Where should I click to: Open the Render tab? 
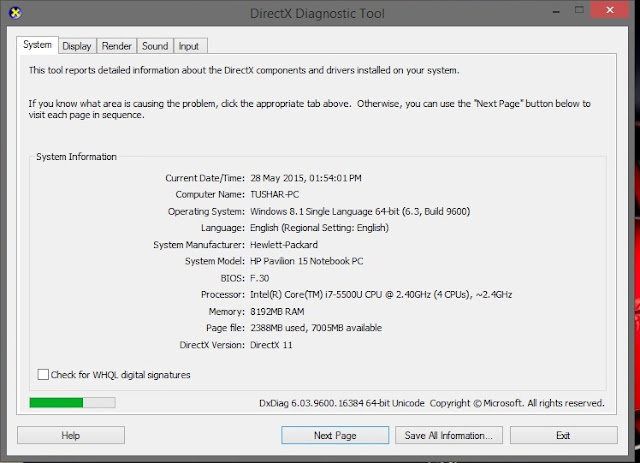click(x=117, y=46)
